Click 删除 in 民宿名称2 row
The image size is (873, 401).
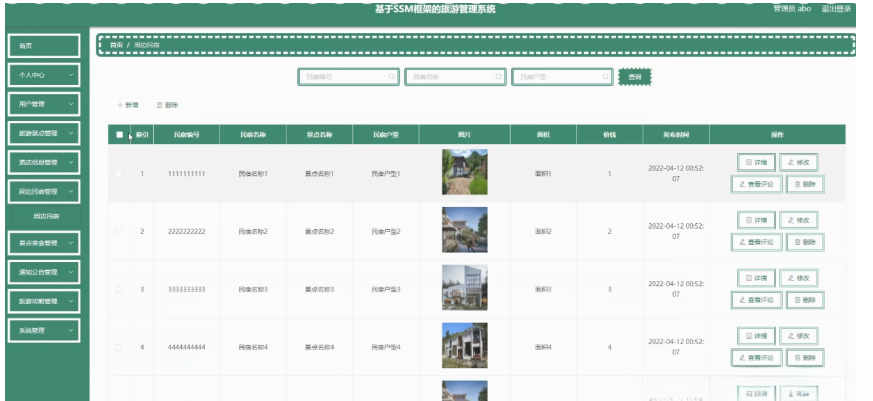(805, 242)
